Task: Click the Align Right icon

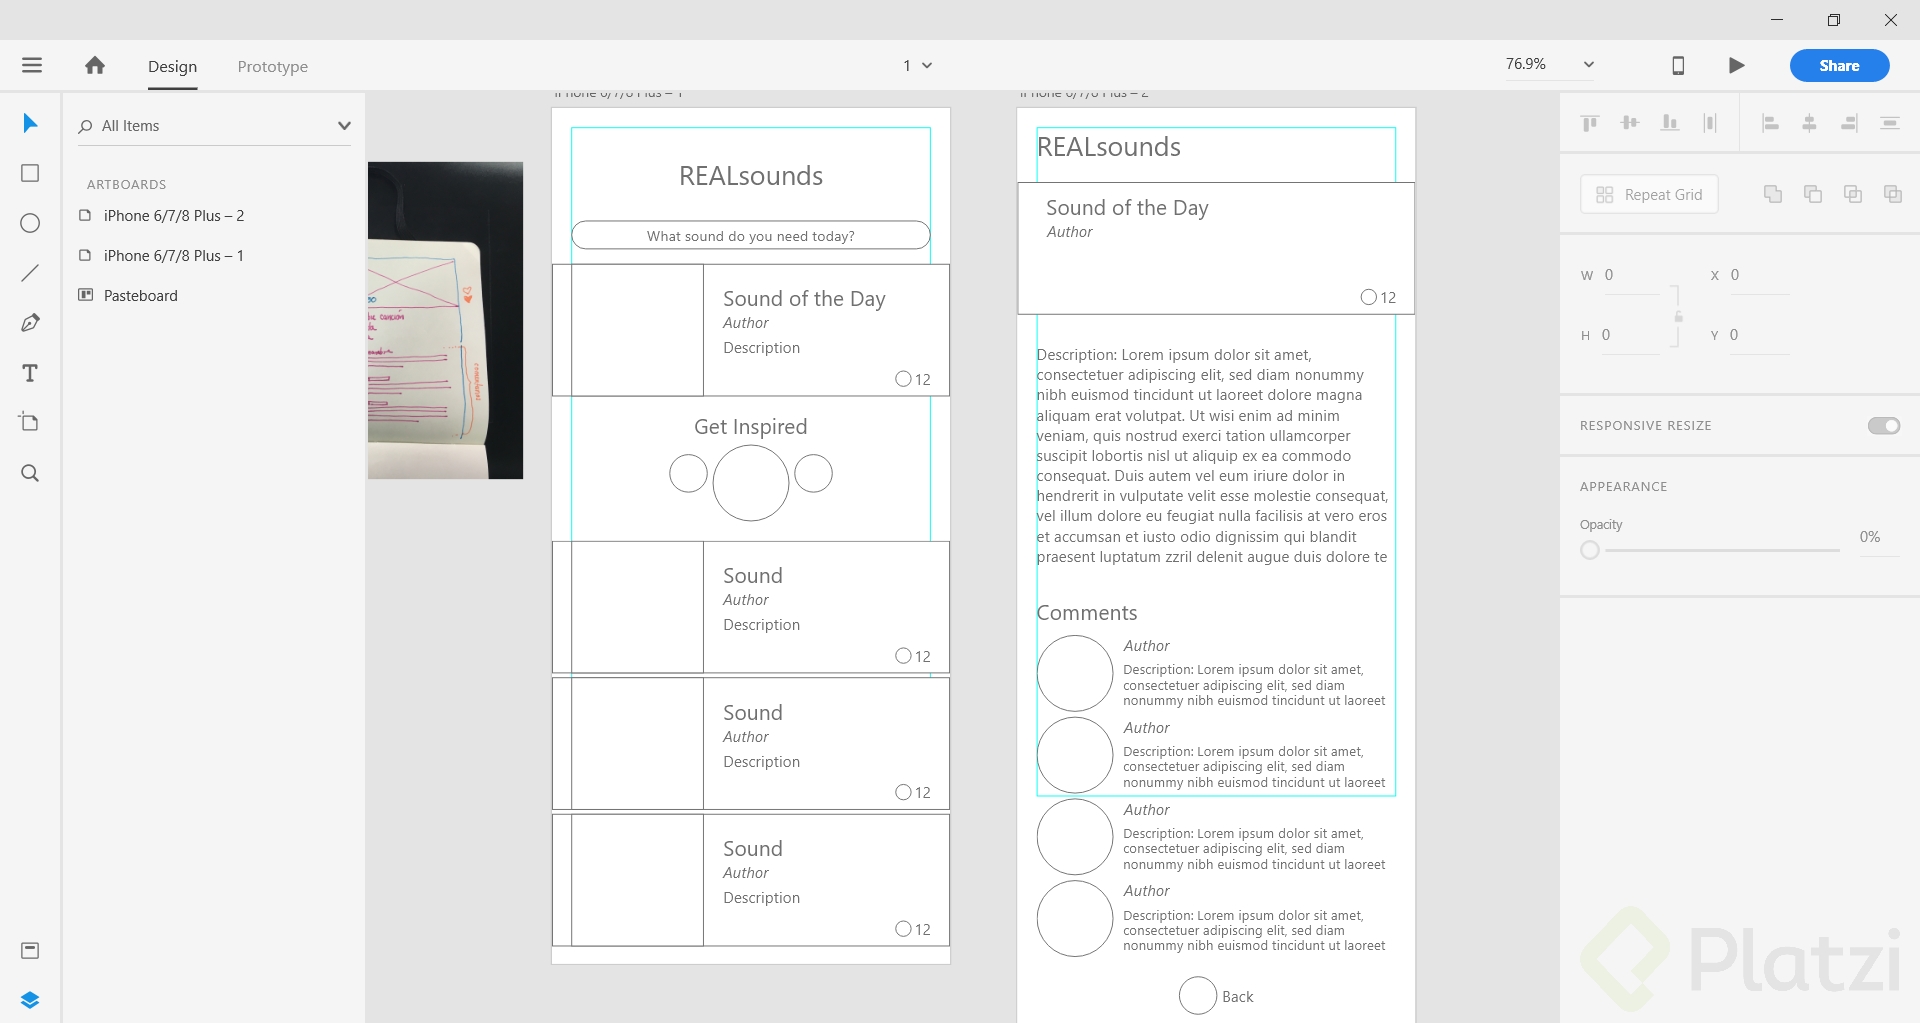Action: pyautogui.click(x=1849, y=123)
